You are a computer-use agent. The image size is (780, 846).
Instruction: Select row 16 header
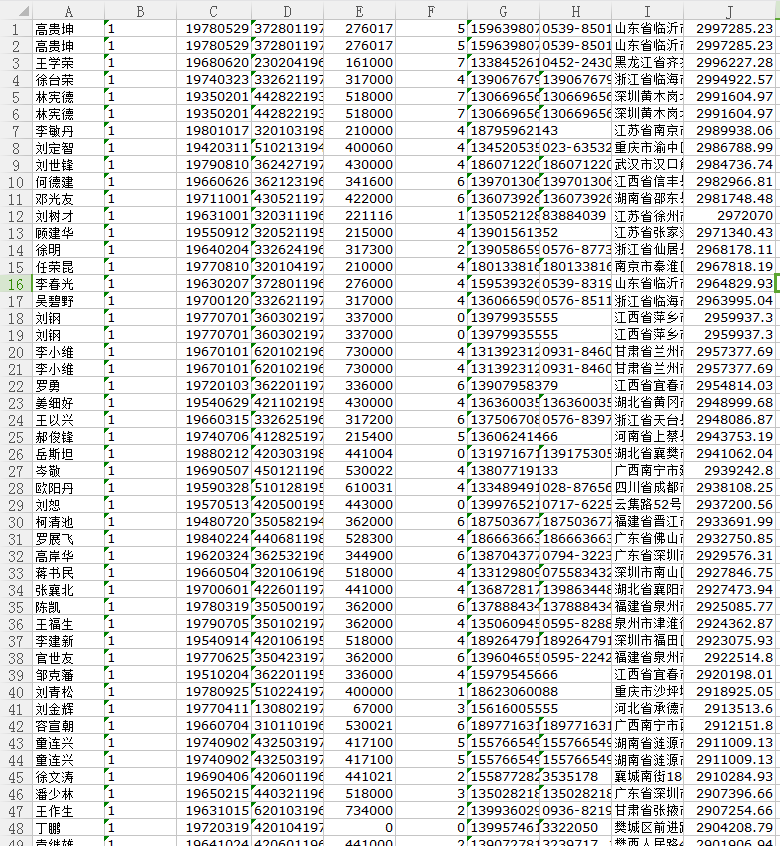[16, 284]
